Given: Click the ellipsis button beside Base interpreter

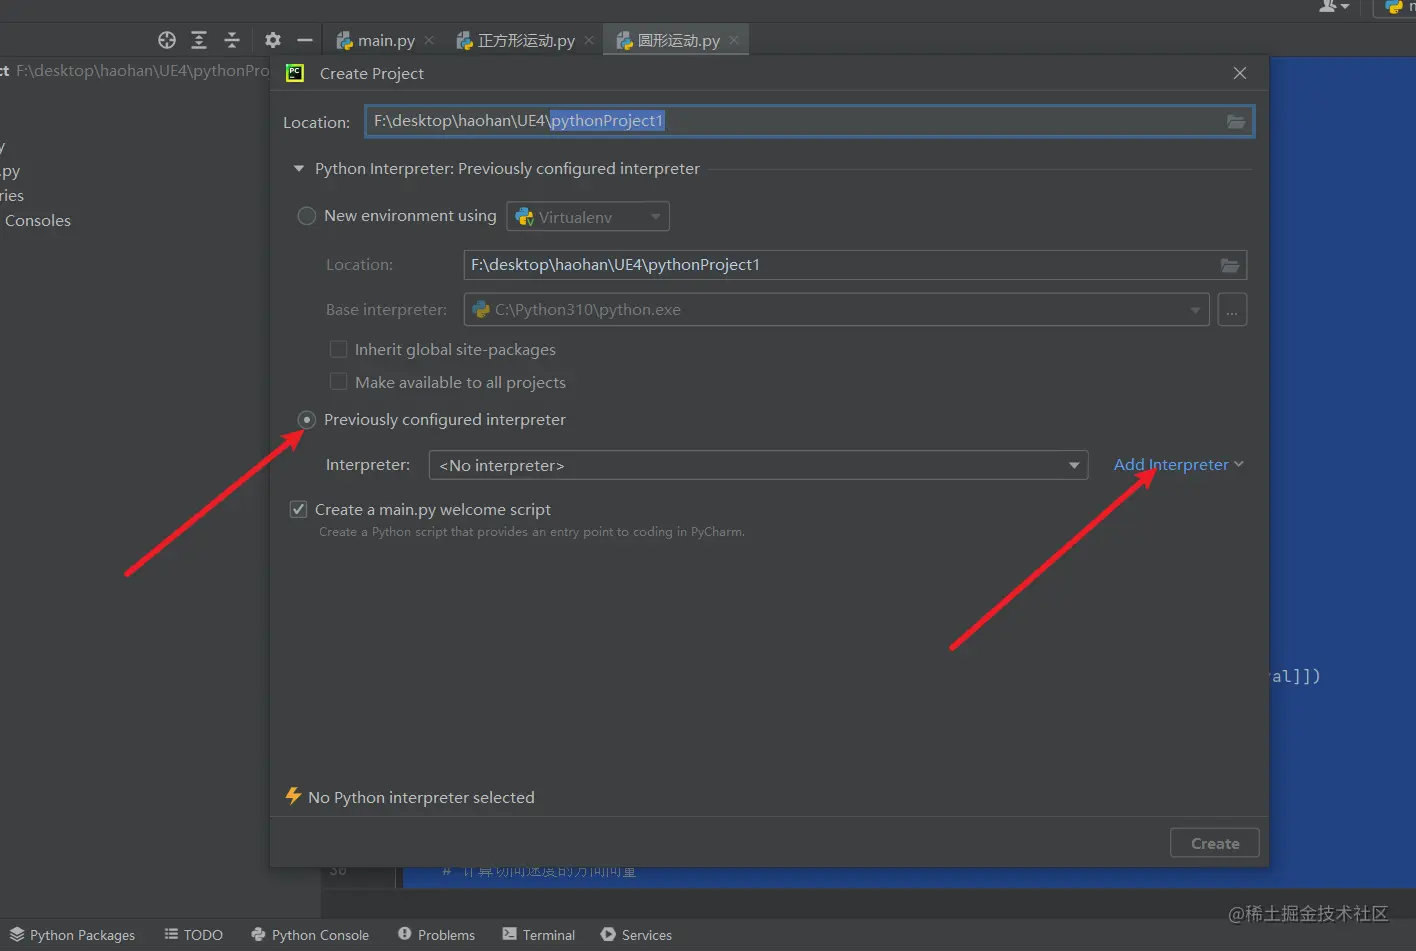Looking at the screenshot, I should pos(1232,310).
